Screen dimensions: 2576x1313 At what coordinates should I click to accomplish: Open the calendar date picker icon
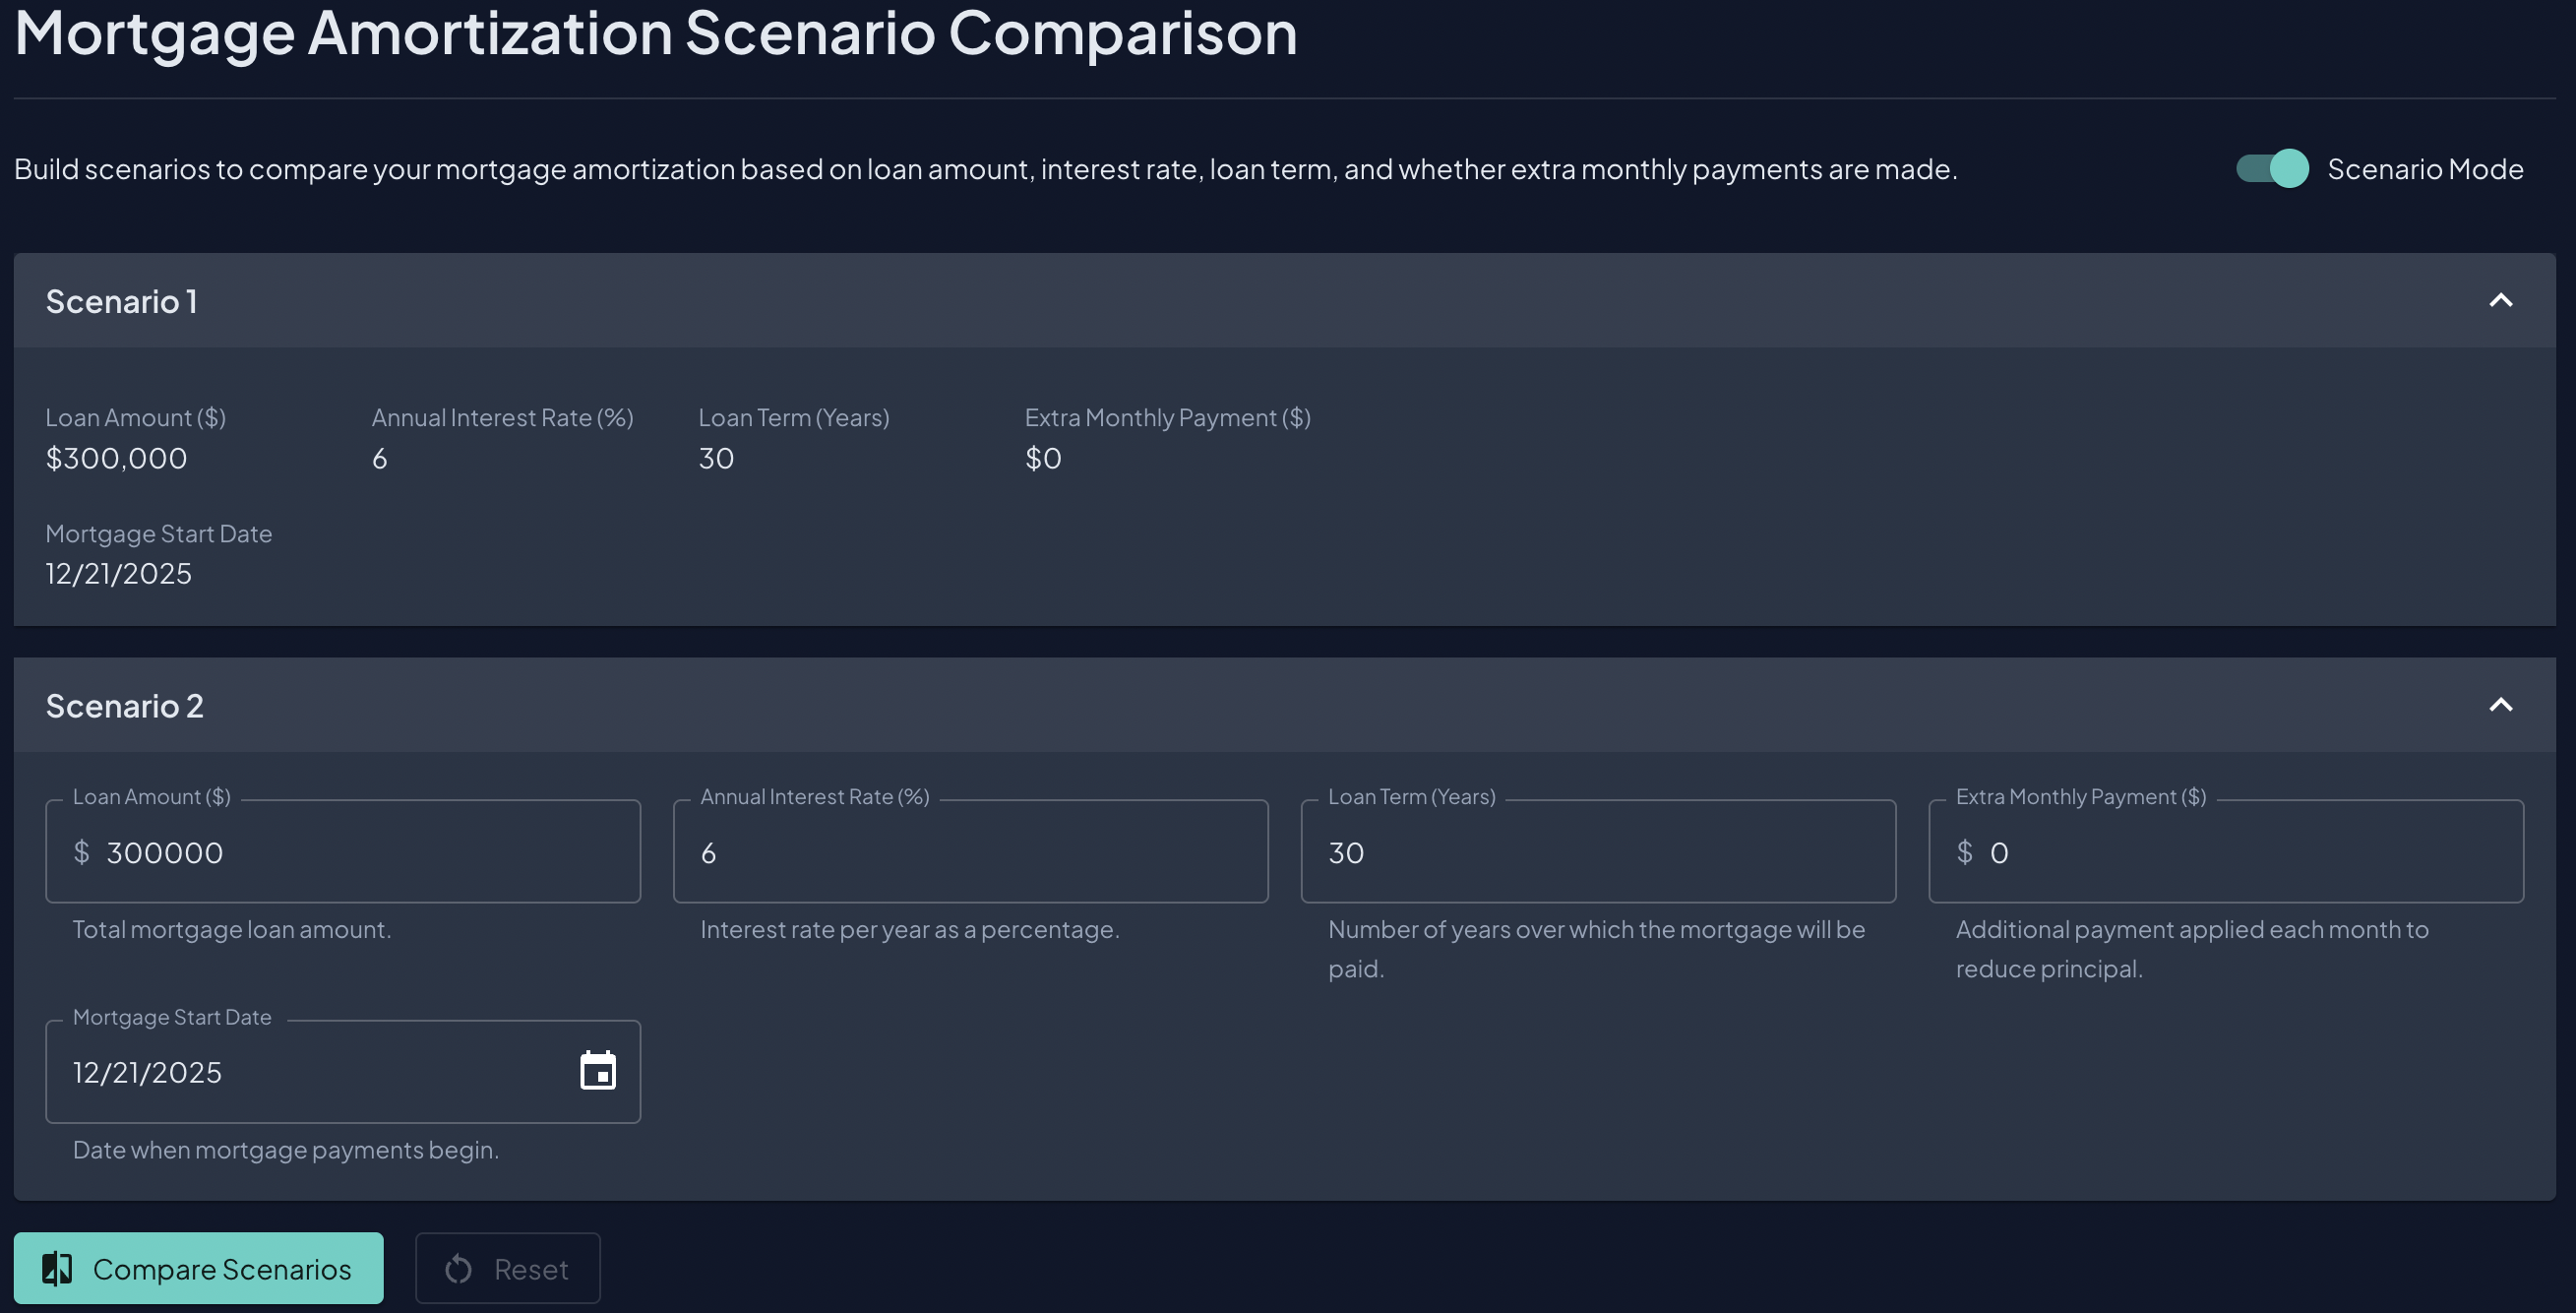[x=598, y=1071]
